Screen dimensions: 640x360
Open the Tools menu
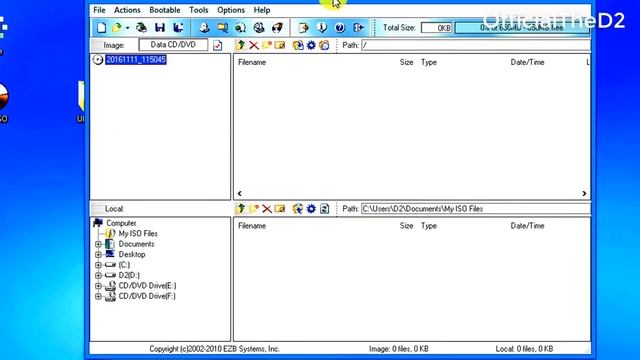(199, 10)
